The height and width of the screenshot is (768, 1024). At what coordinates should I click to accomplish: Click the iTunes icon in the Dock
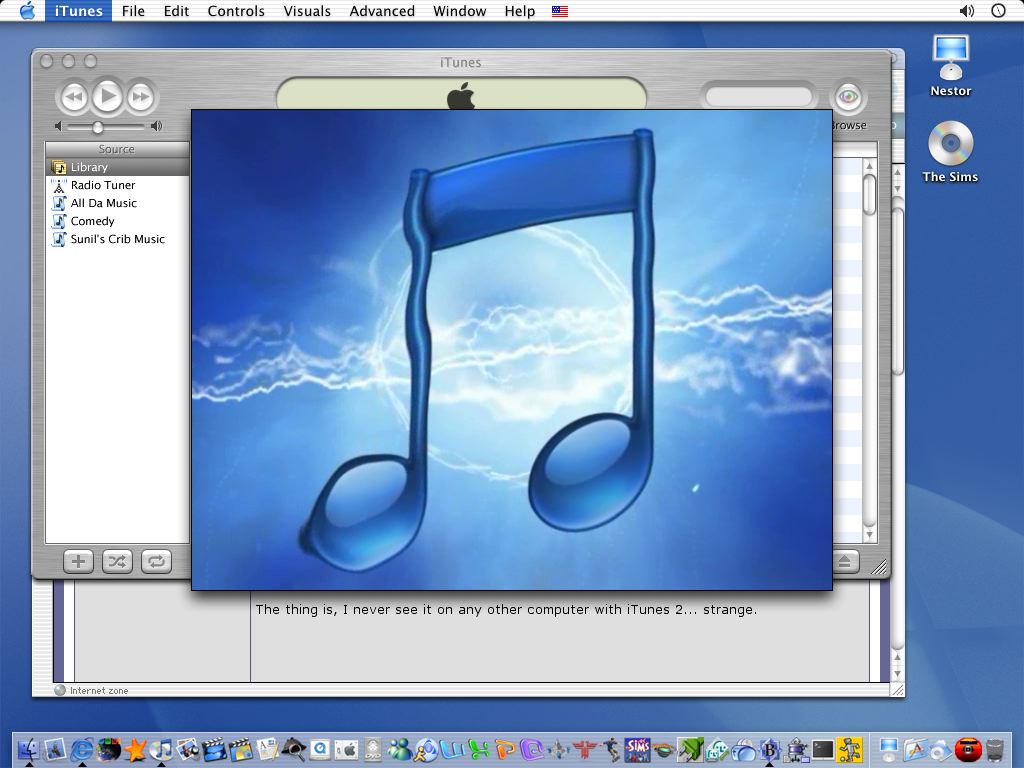[161, 750]
